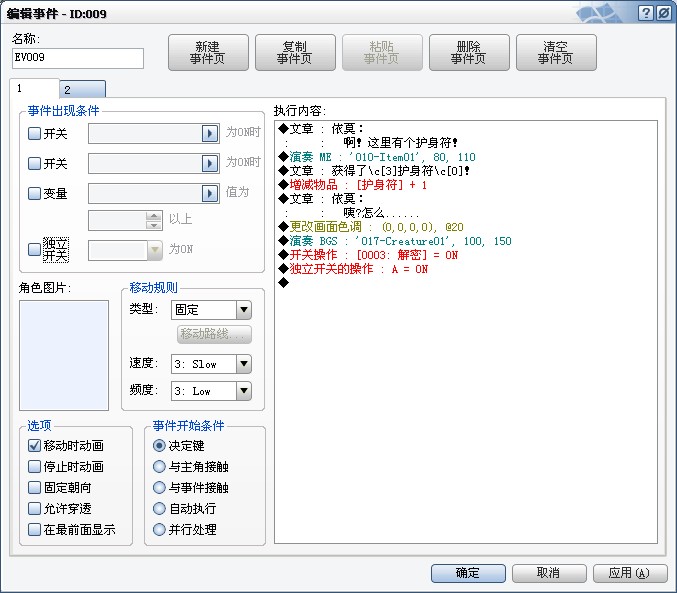Click 应用(A) apply button
Image resolution: width=677 pixels, height=593 pixels.
click(630, 573)
